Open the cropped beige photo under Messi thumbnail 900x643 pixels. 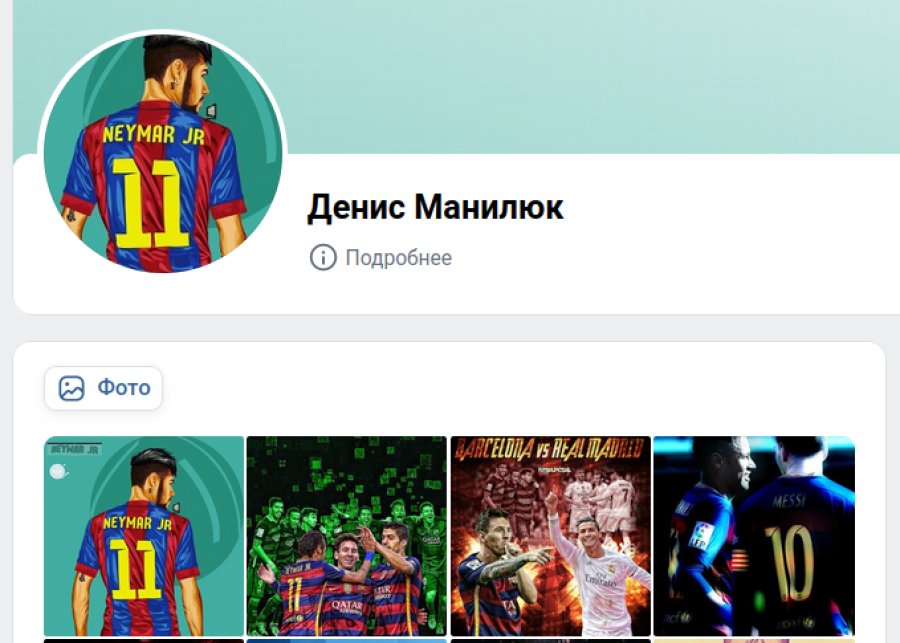click(754, 641)
